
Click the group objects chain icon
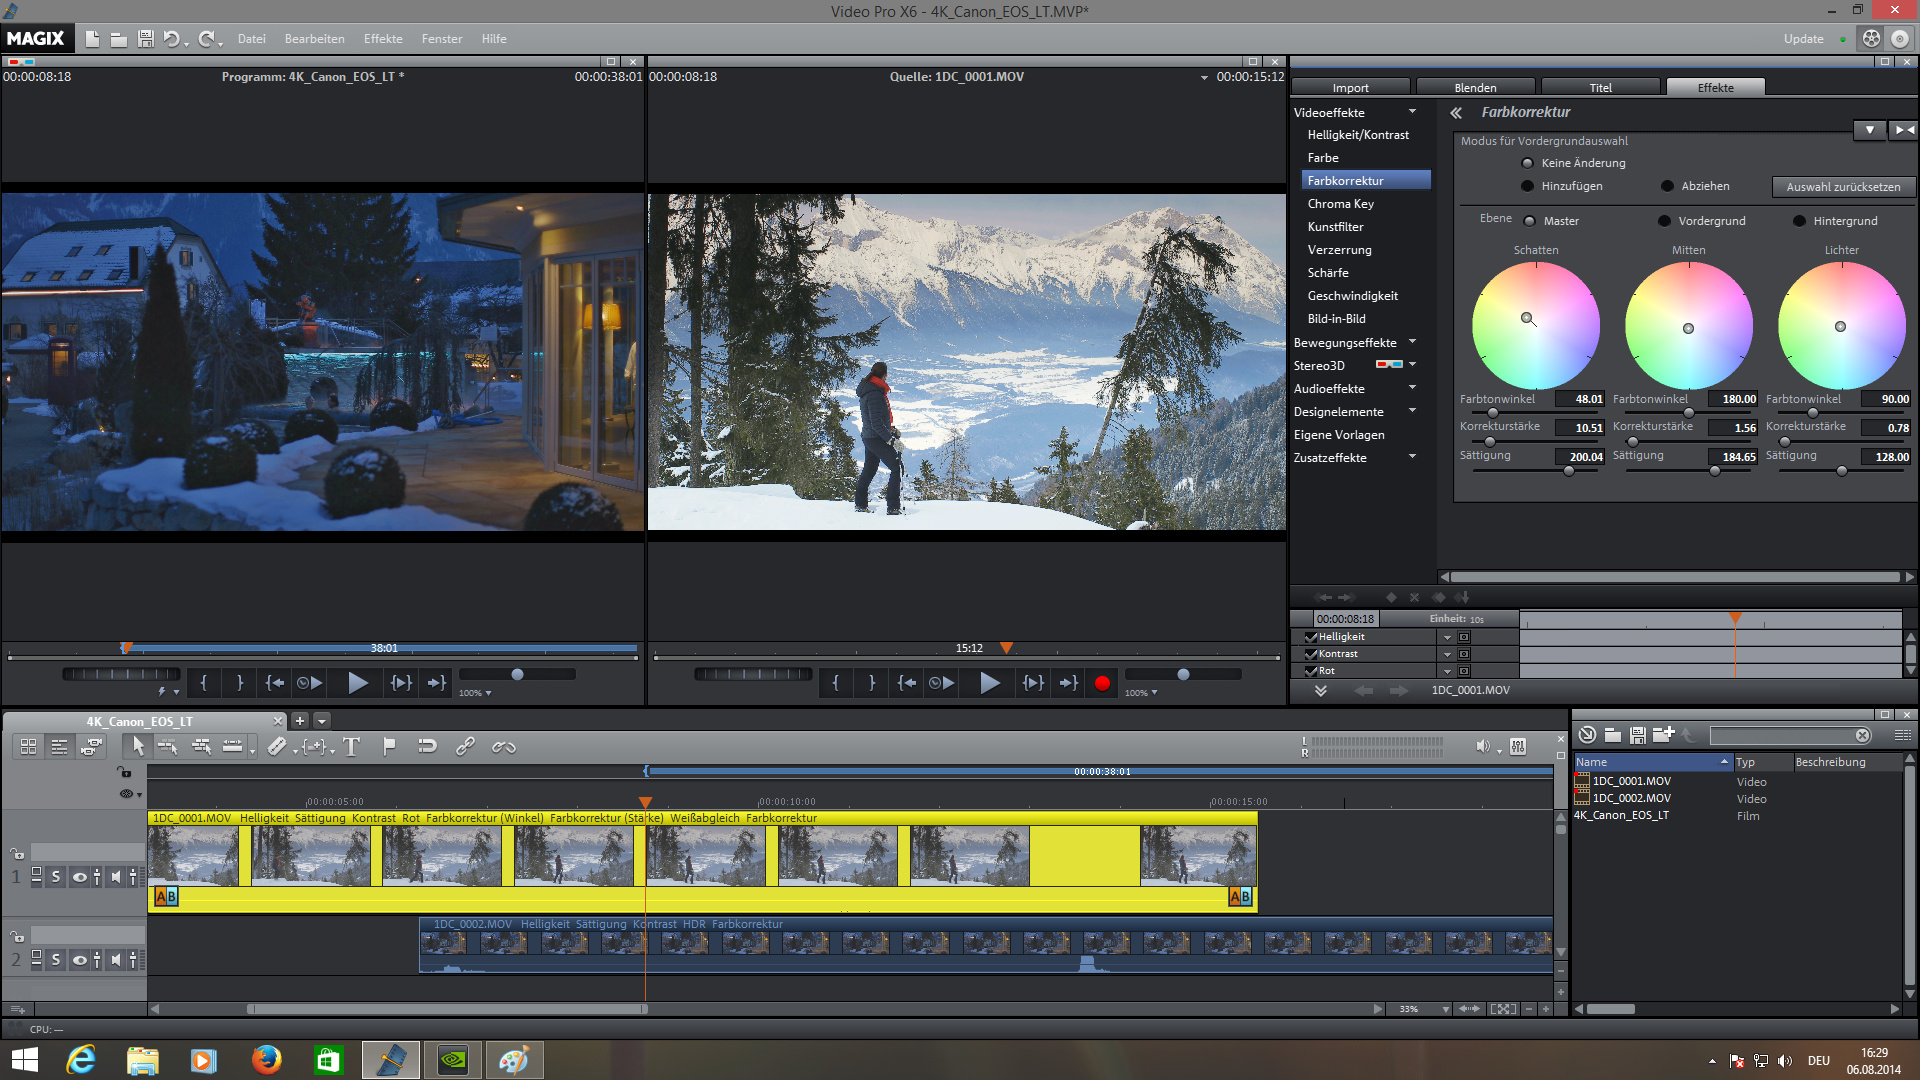tap(465, 746)
